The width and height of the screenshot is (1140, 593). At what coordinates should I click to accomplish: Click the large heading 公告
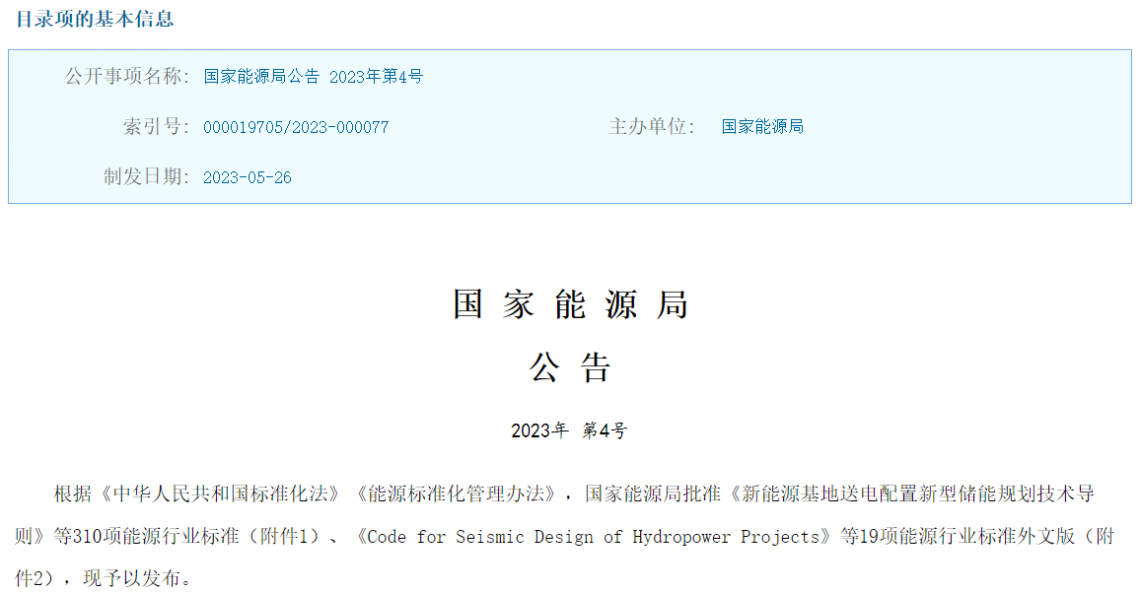pos(570,367)
